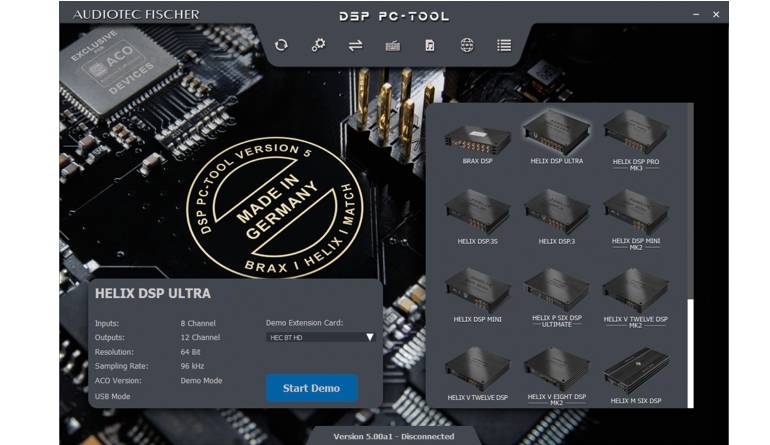Choose the HELIX DSP PRO MK3 device
The width and height of the screenshot is (770, 445).
(x=635, y=140)
